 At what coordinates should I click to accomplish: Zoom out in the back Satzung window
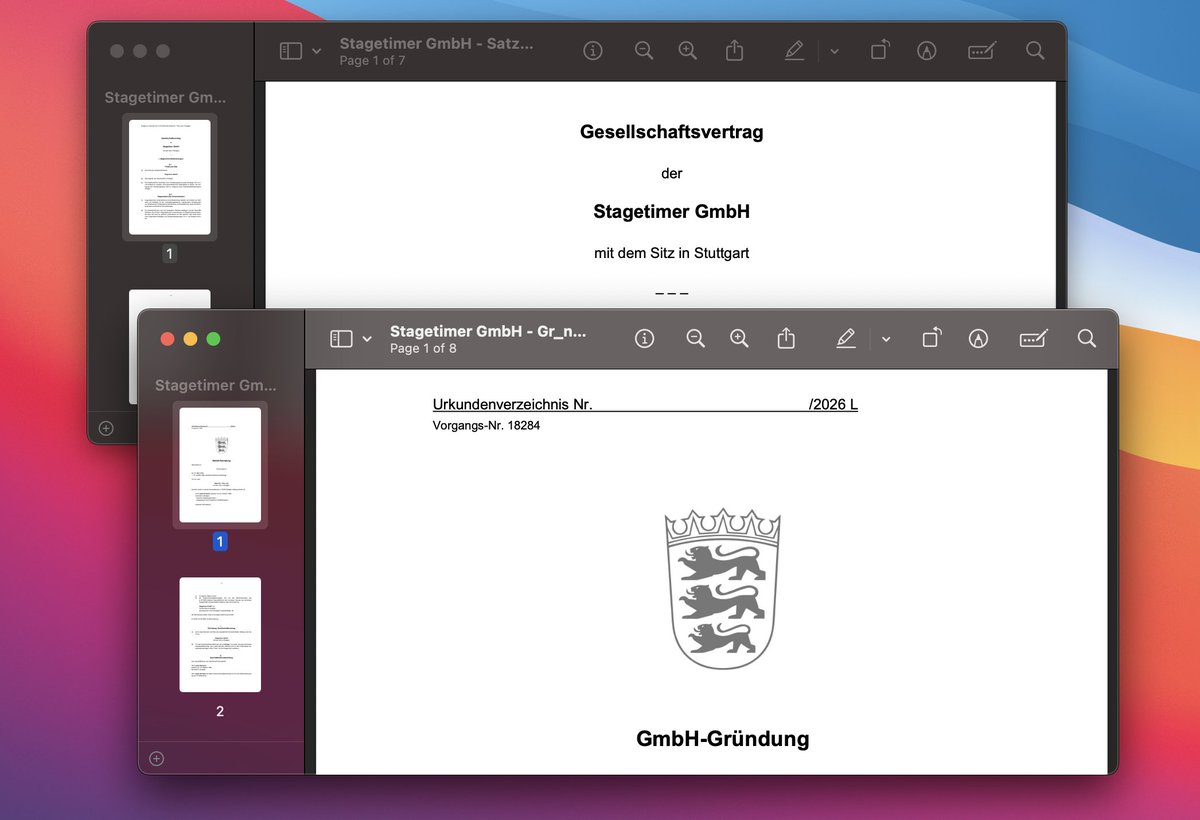(x=644, y=50)
